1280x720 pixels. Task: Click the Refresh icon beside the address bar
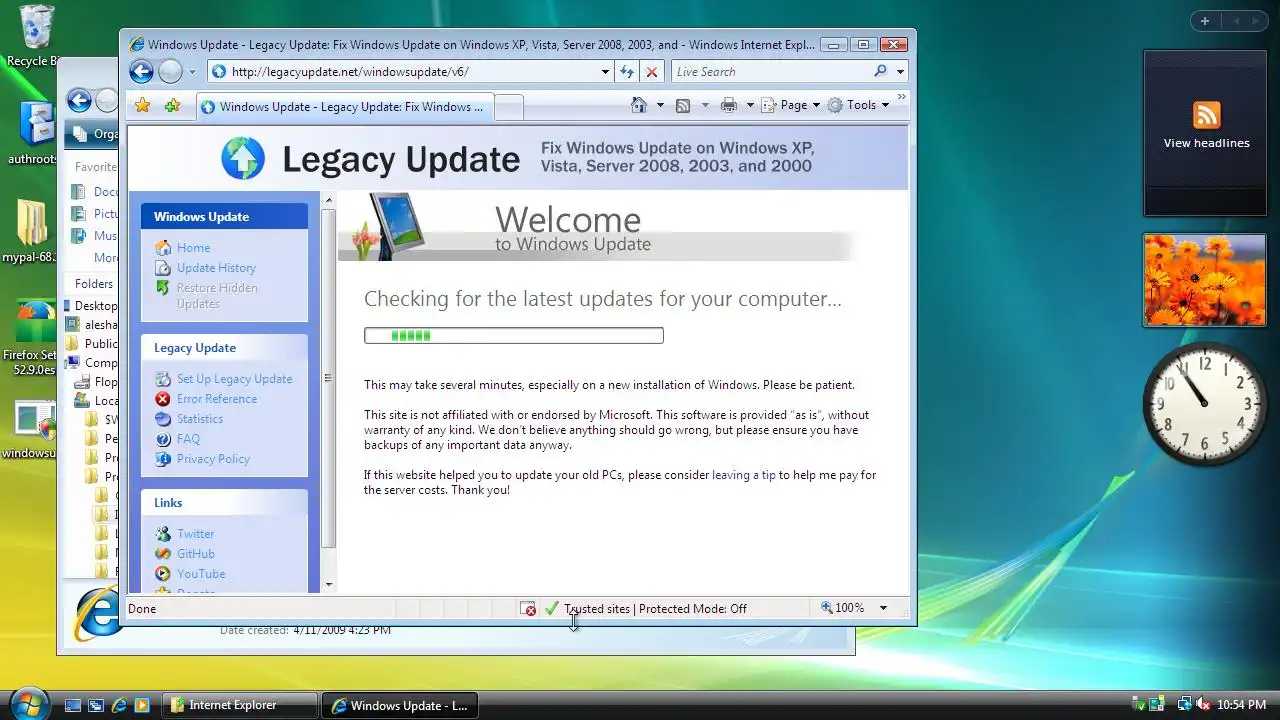[627, 72]
